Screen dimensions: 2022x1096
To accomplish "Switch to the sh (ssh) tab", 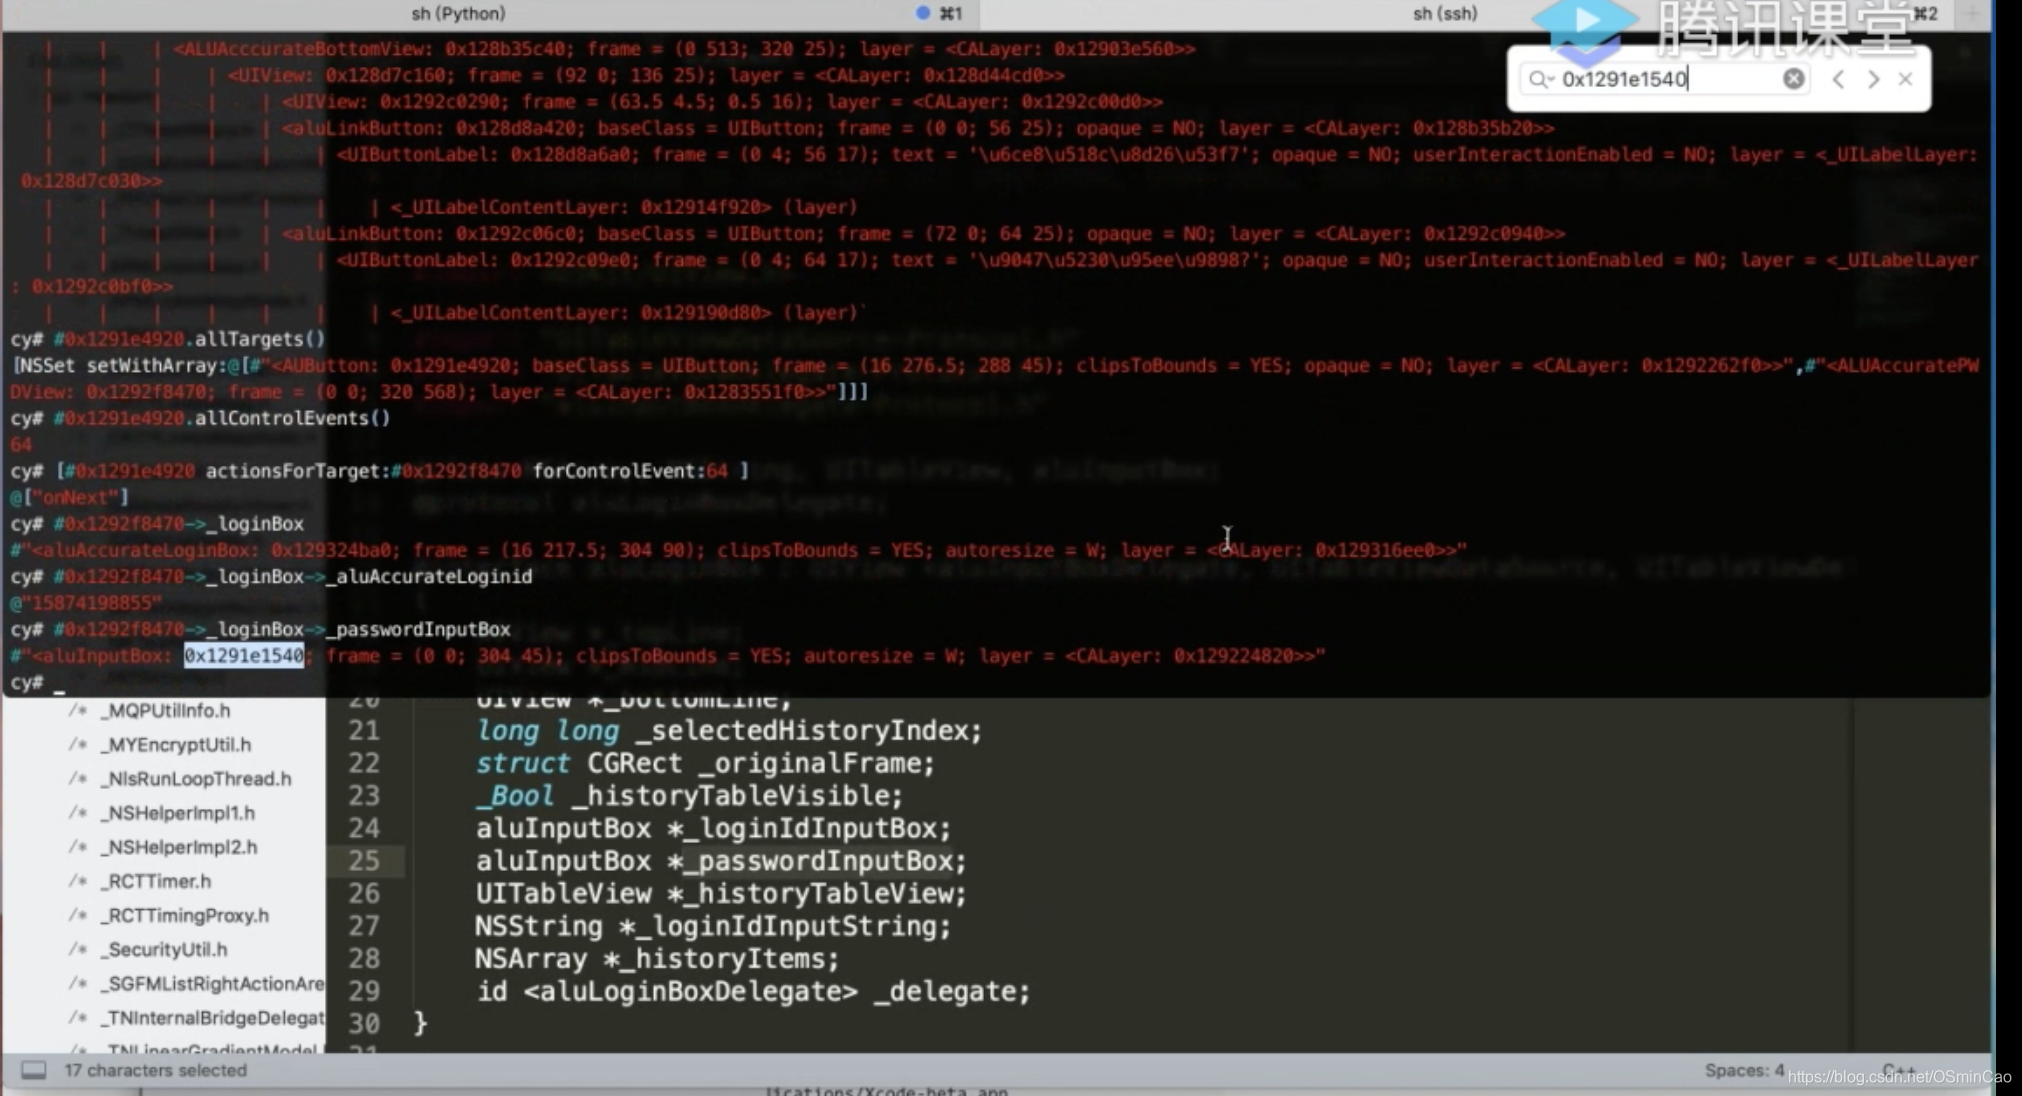I will [x=1444, y=13].
